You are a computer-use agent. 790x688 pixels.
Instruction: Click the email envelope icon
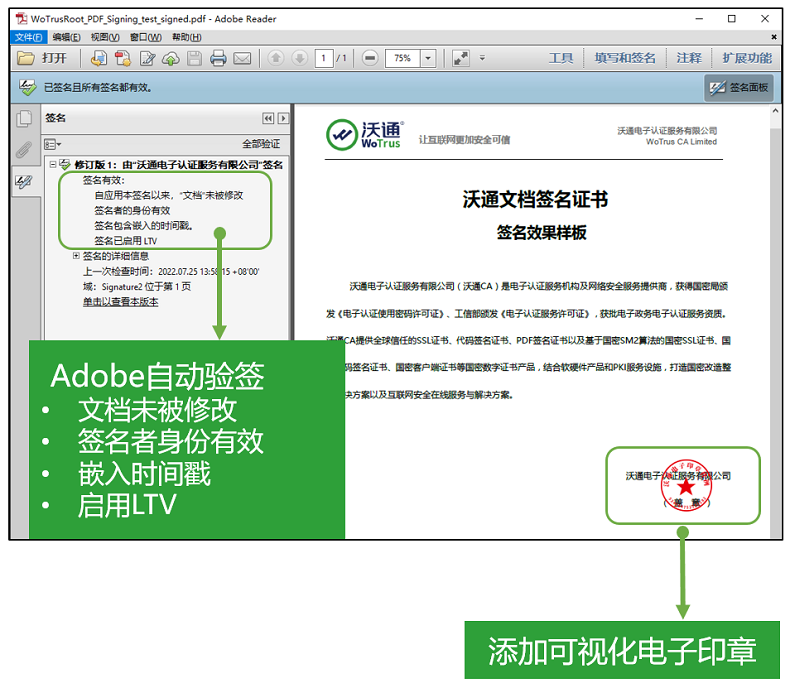(x=242, y=59)
